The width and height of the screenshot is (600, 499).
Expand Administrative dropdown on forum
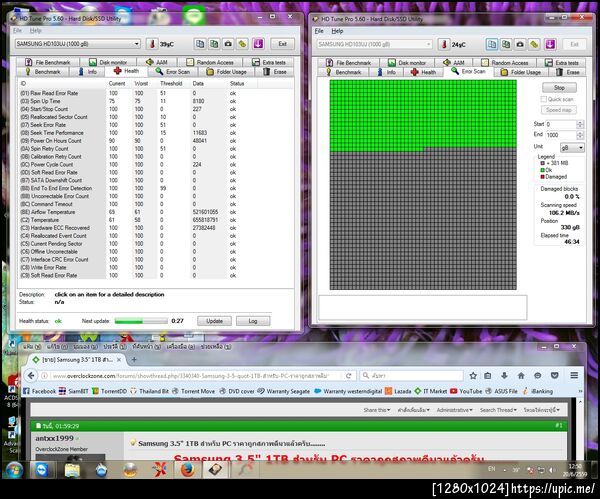coord(454,410)
